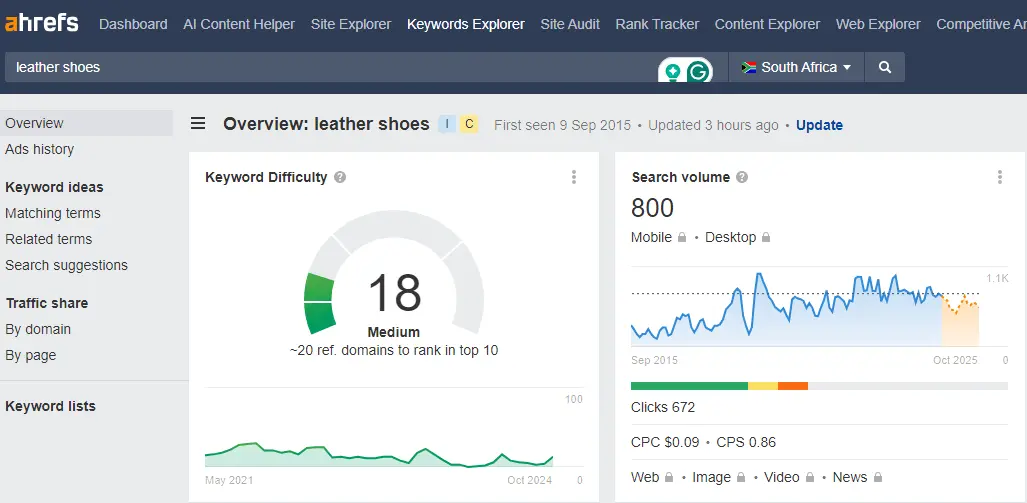Open Site Audit tool
Screen dimensions: 1027x503
point(570,24)
